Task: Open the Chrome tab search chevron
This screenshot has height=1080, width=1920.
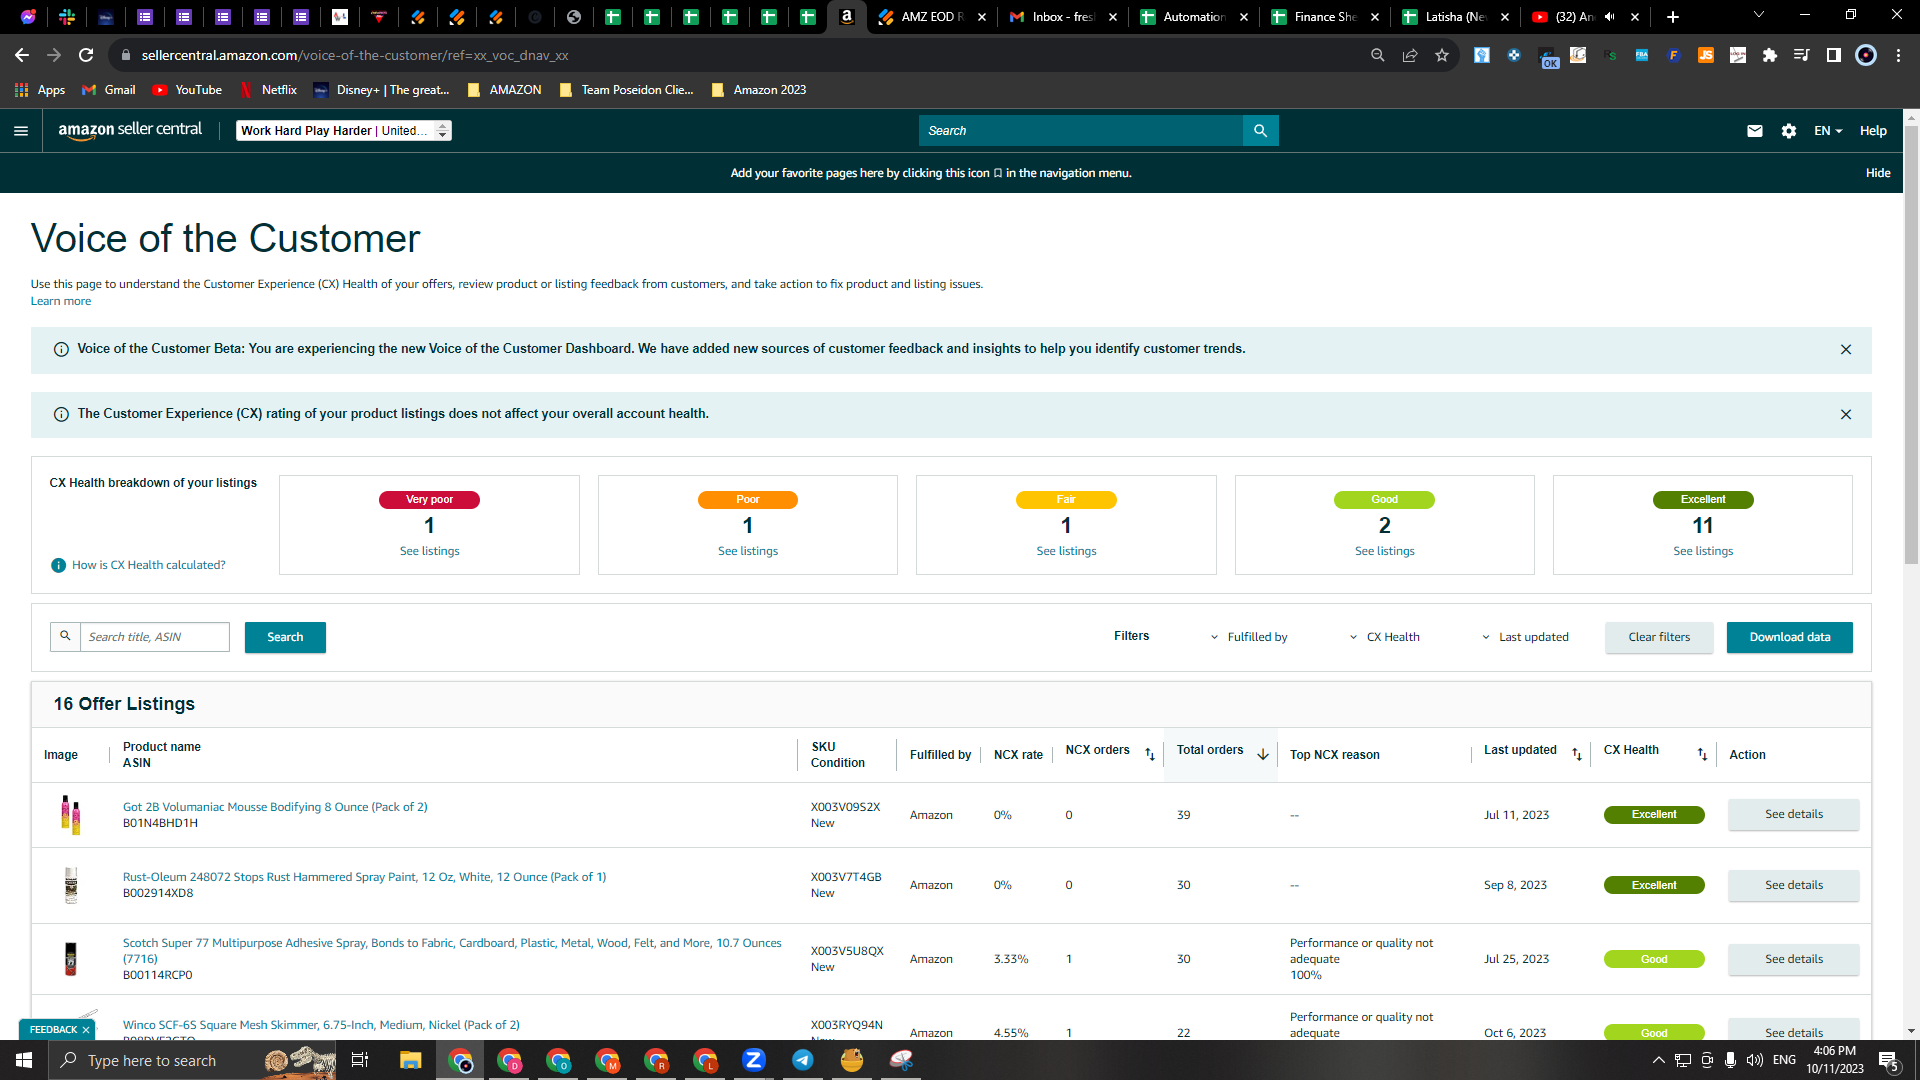Action: (x=1759, y=16)
